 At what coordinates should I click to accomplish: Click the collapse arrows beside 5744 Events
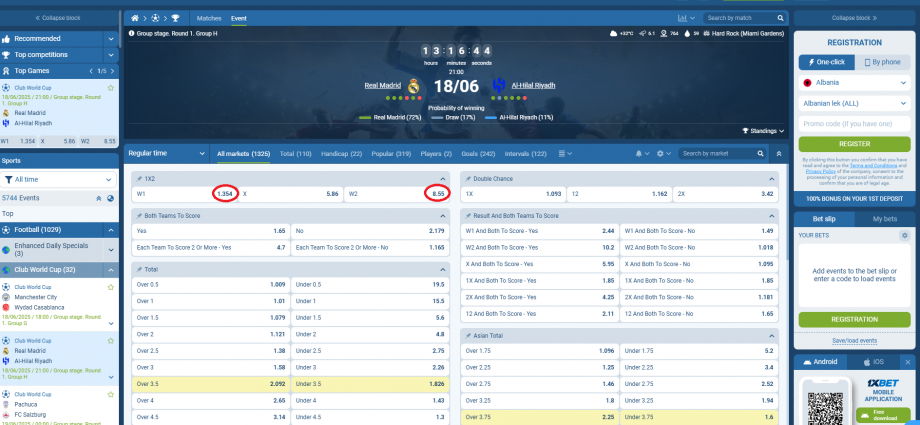pos(99,198)
